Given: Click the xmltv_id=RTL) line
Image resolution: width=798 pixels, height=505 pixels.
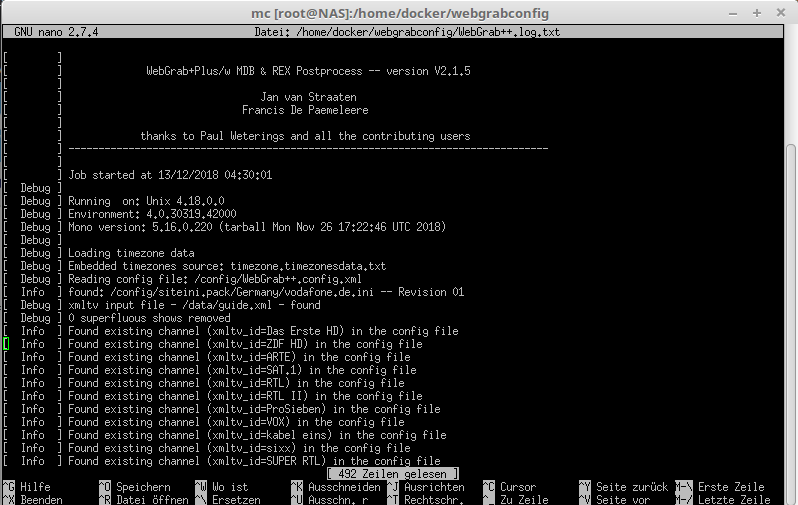Looking at the screenshot, I should [x=237, y=383].
